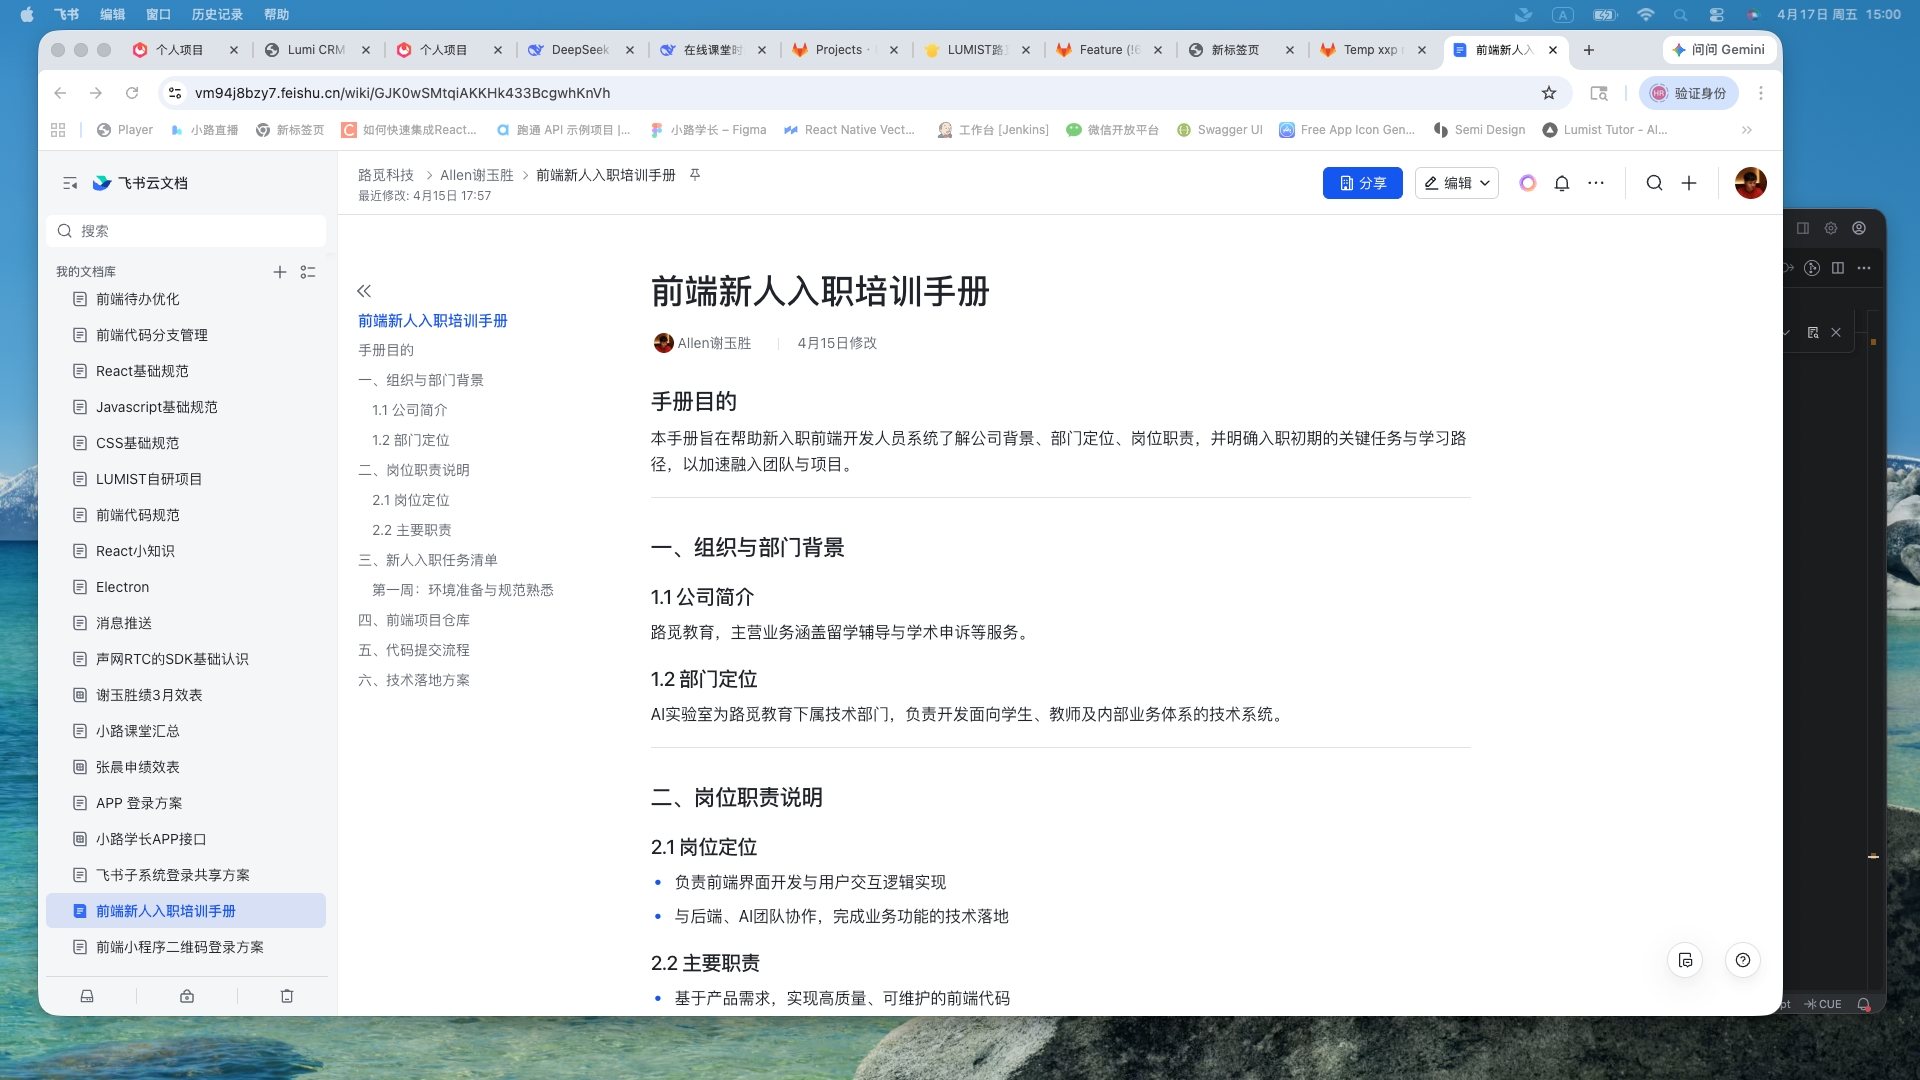Switch to the DeepSeek browser tab

pyautogui.click(x=580, y=49)
